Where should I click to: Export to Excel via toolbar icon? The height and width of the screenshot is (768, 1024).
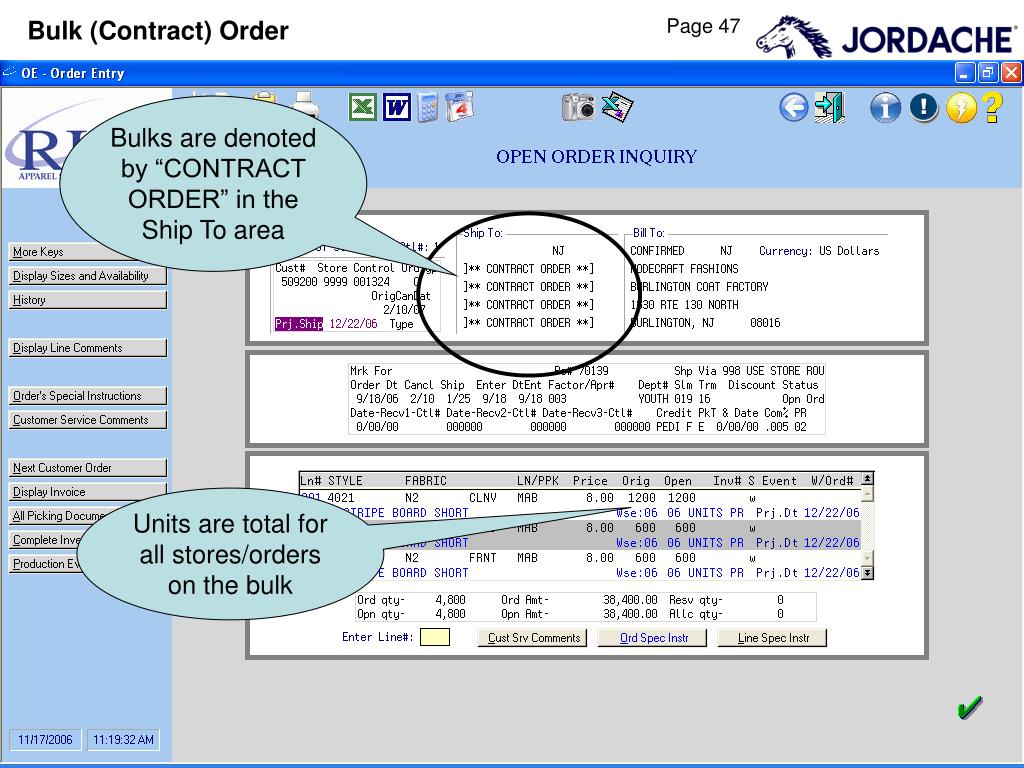pos(362,107)
